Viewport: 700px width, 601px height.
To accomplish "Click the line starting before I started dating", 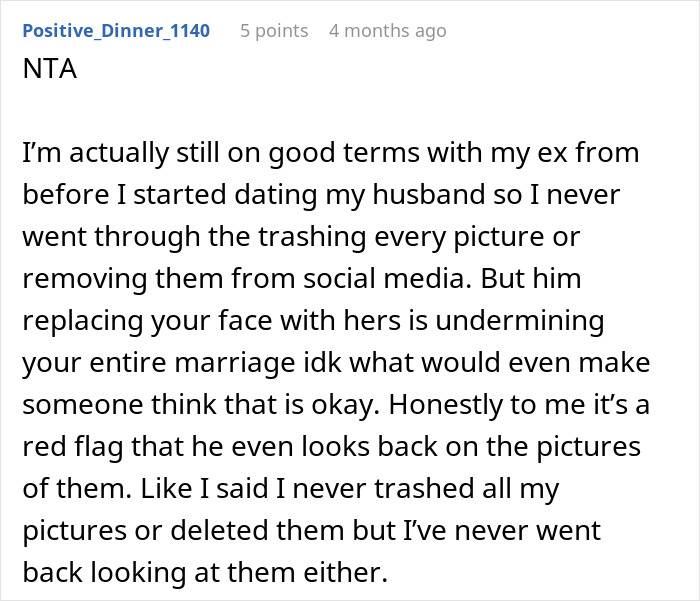I will coord(321,195).
